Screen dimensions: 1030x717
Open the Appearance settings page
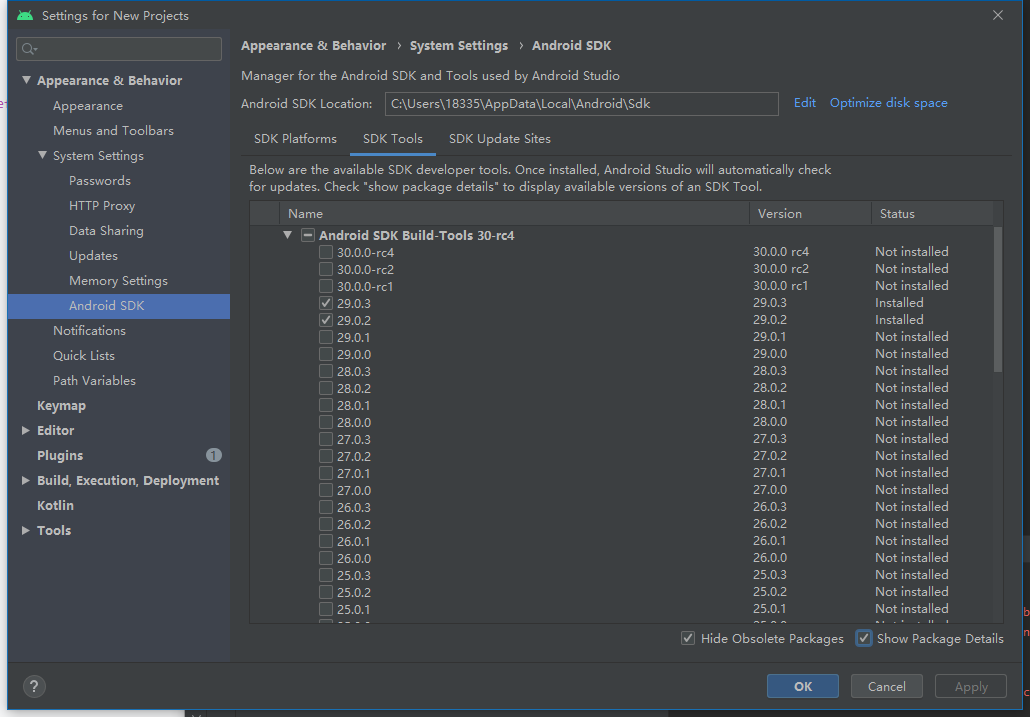(x=88, y=106)
